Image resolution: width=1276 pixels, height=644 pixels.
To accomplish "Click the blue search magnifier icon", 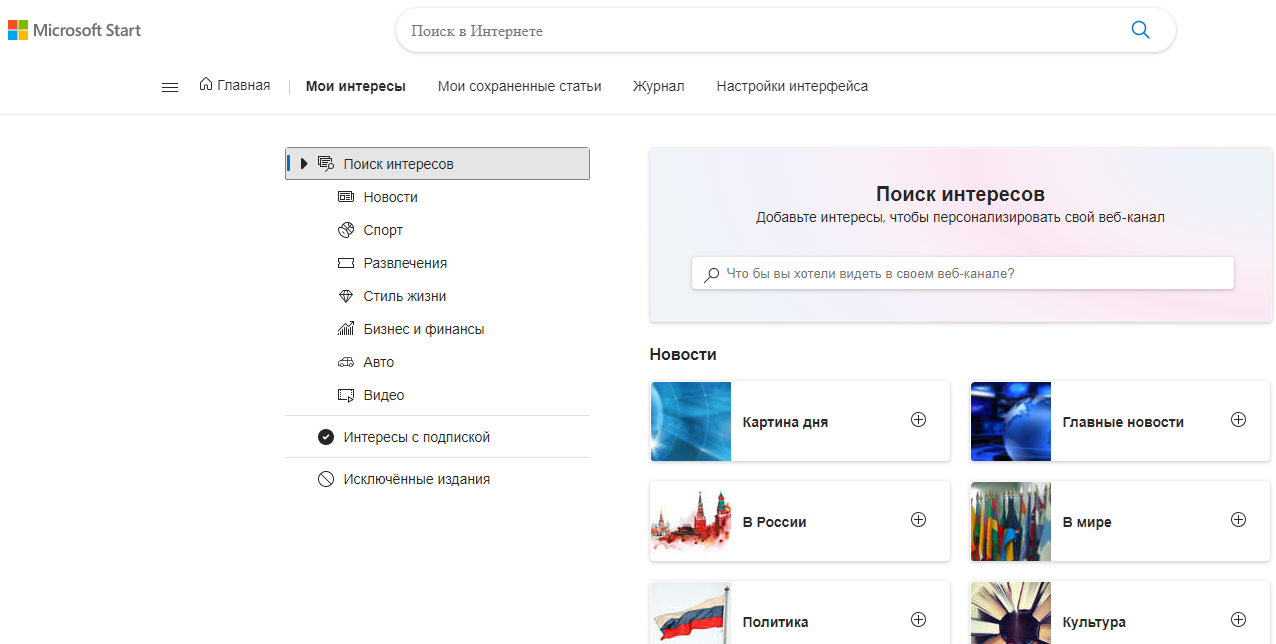I will (1140, 30).
